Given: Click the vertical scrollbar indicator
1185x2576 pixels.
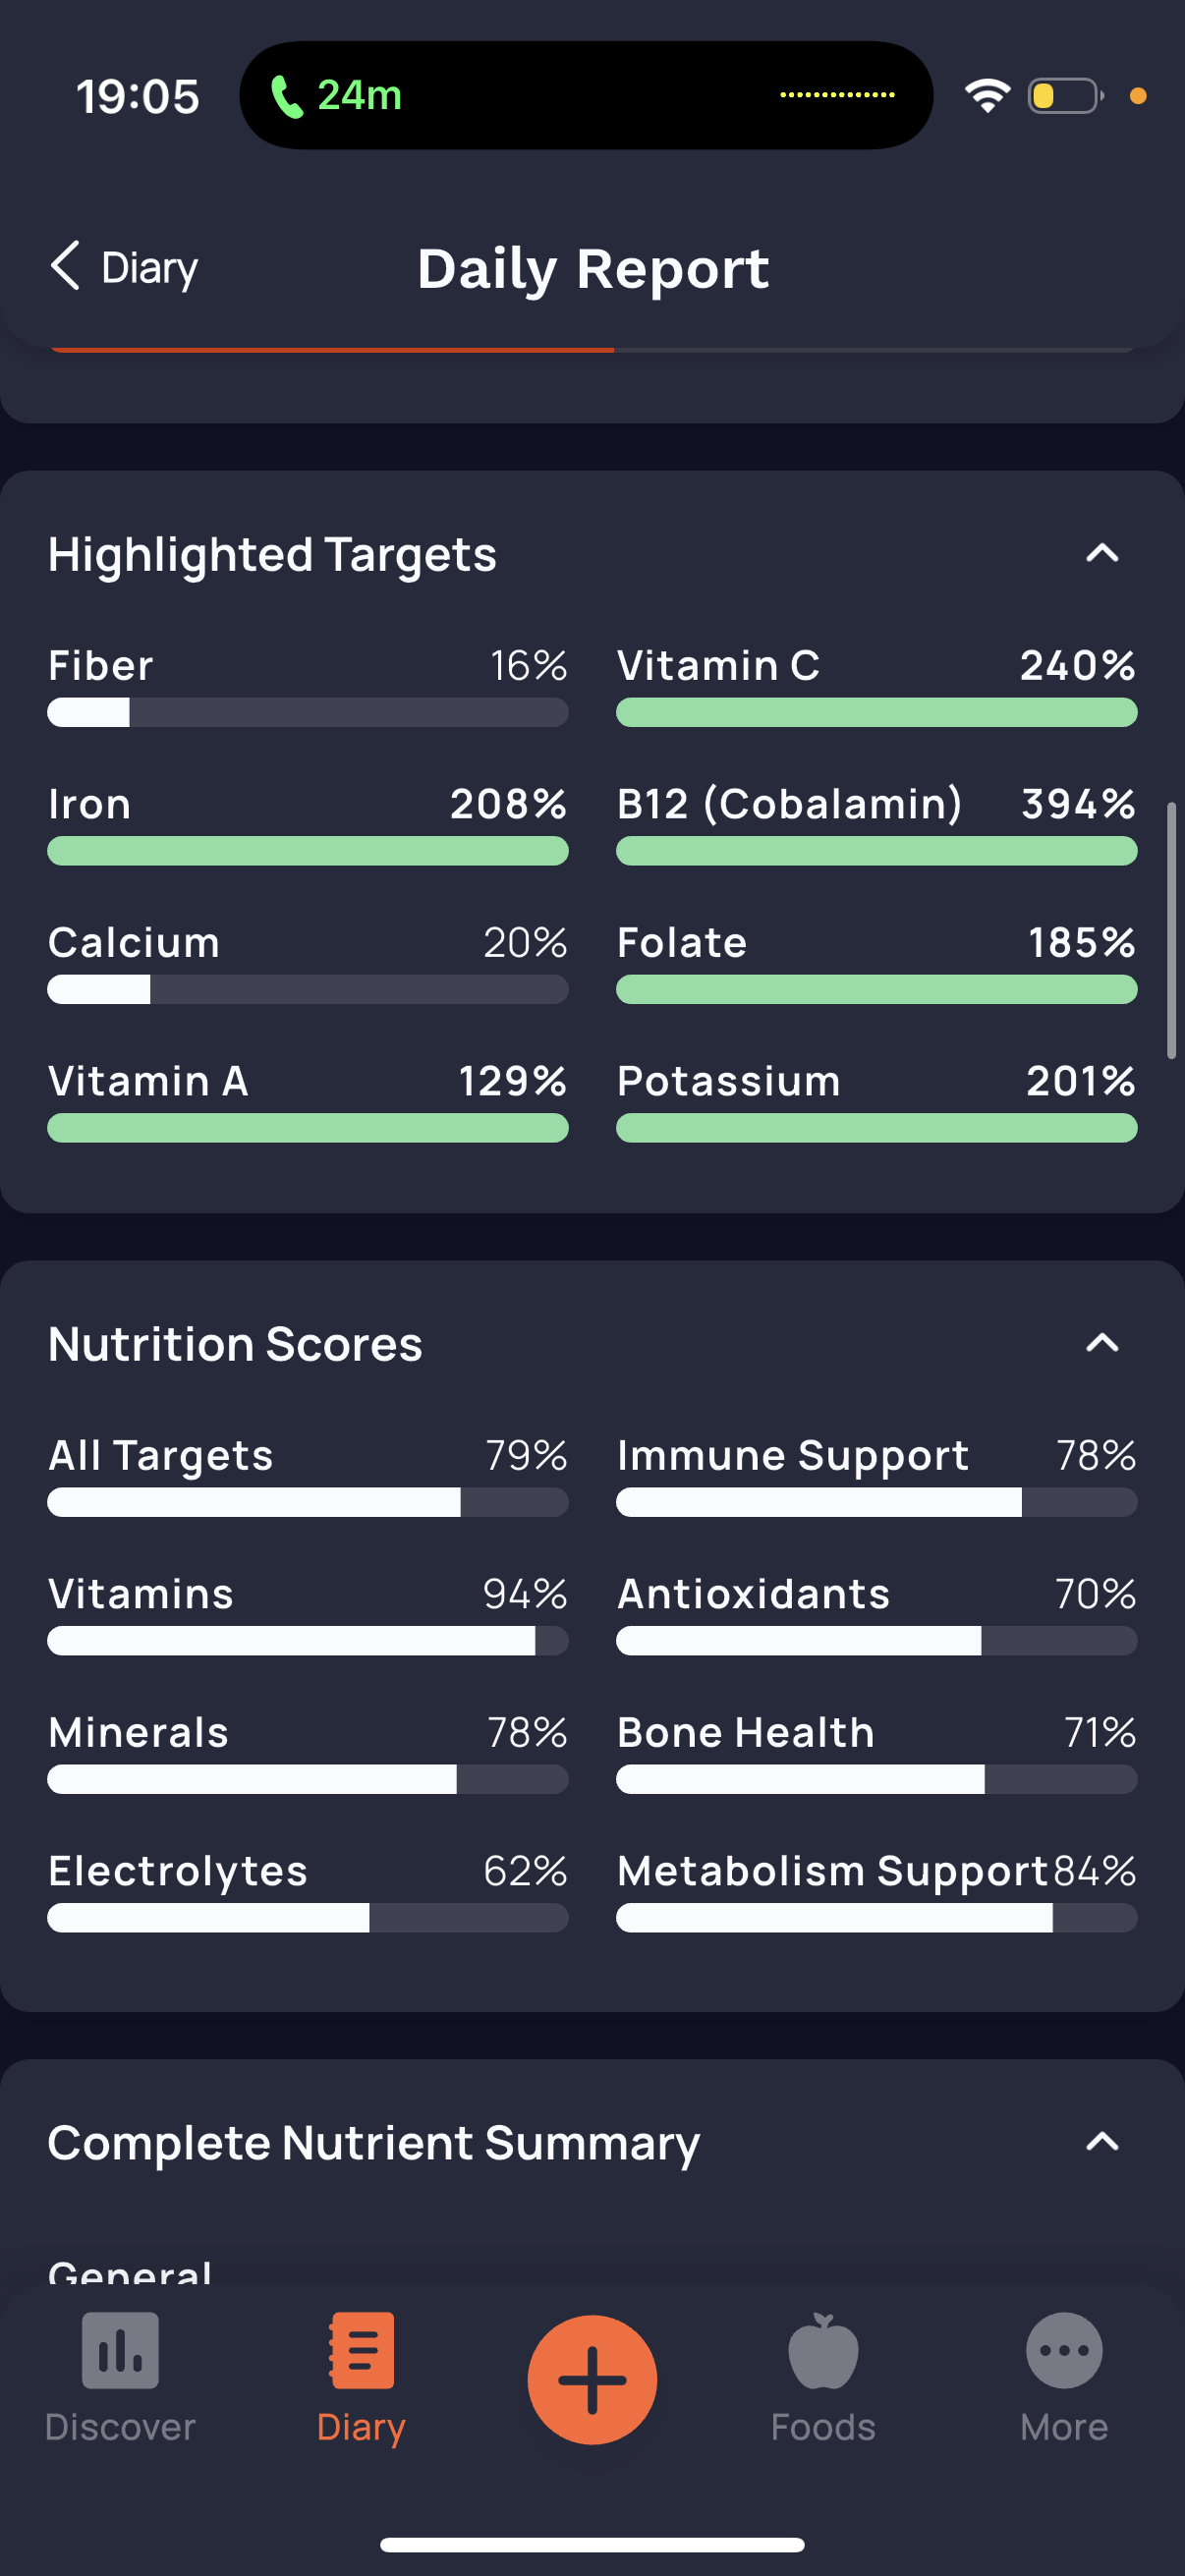Looking at the screenshot, I should tap(1171, 930).
